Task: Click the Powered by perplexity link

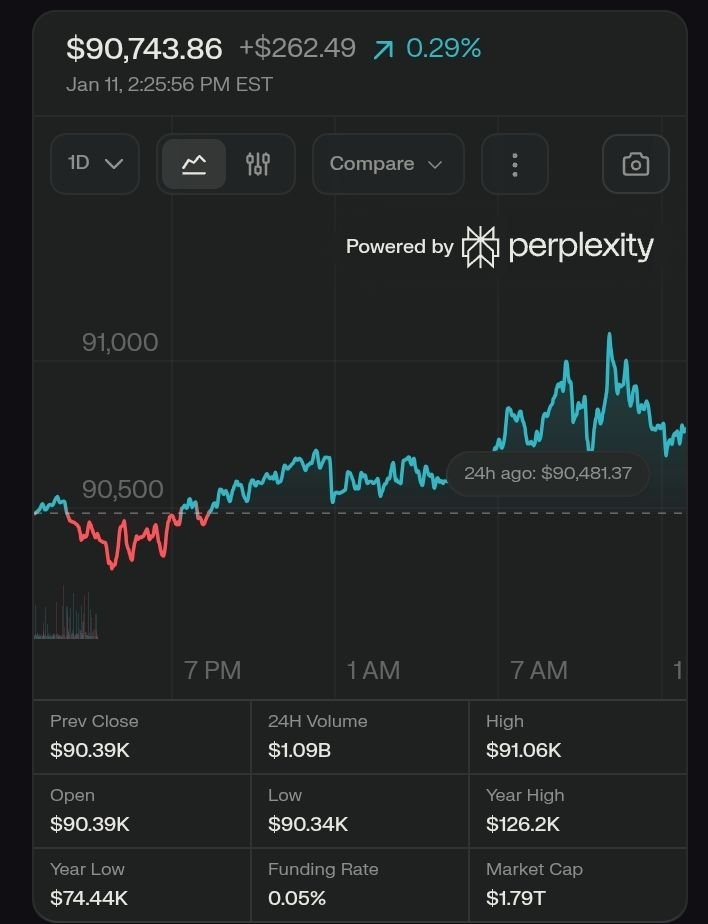Action: (x=500, y=245)
